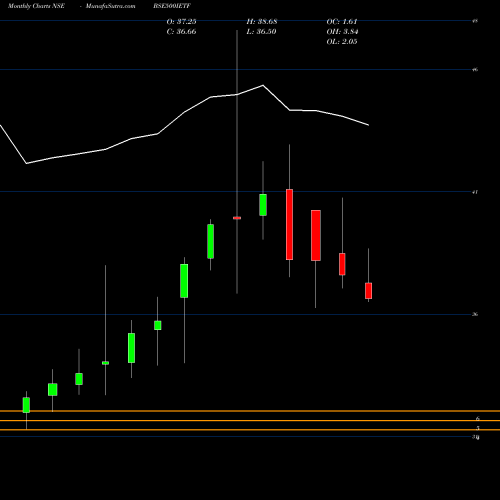500x500 pixels.
Task: Click the 'L: 36.50' low value
Action: 261,32
